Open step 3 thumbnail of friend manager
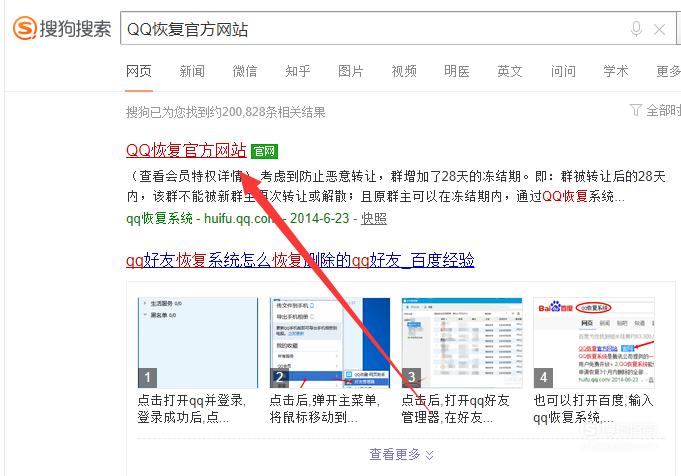Viewport: 681px width, 476px height. [x=462, y=343]
